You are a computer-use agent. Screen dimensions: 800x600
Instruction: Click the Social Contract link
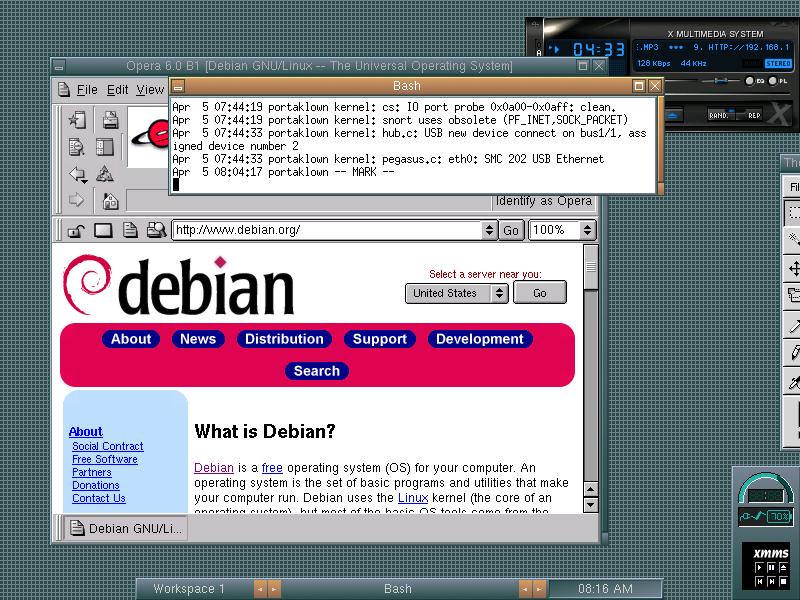tap(107, 446)
